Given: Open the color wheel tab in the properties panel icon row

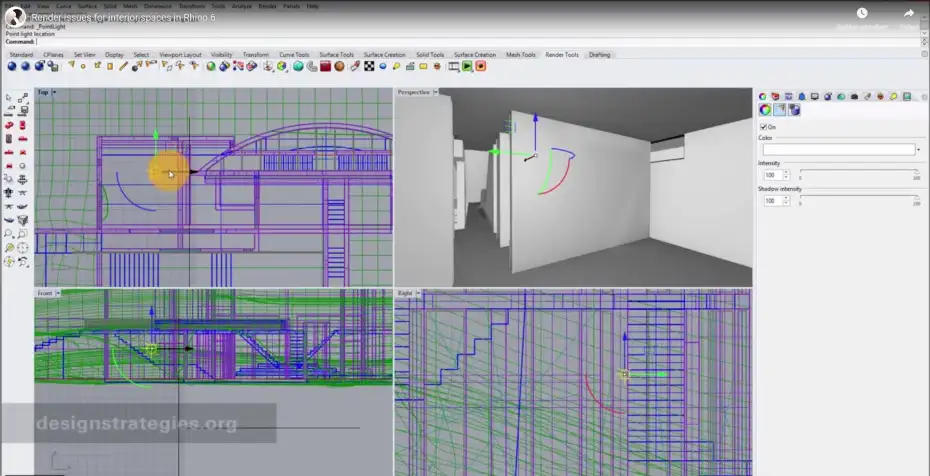Looking at the screenshot, I should pyautogui.click(x=763, y=96).
